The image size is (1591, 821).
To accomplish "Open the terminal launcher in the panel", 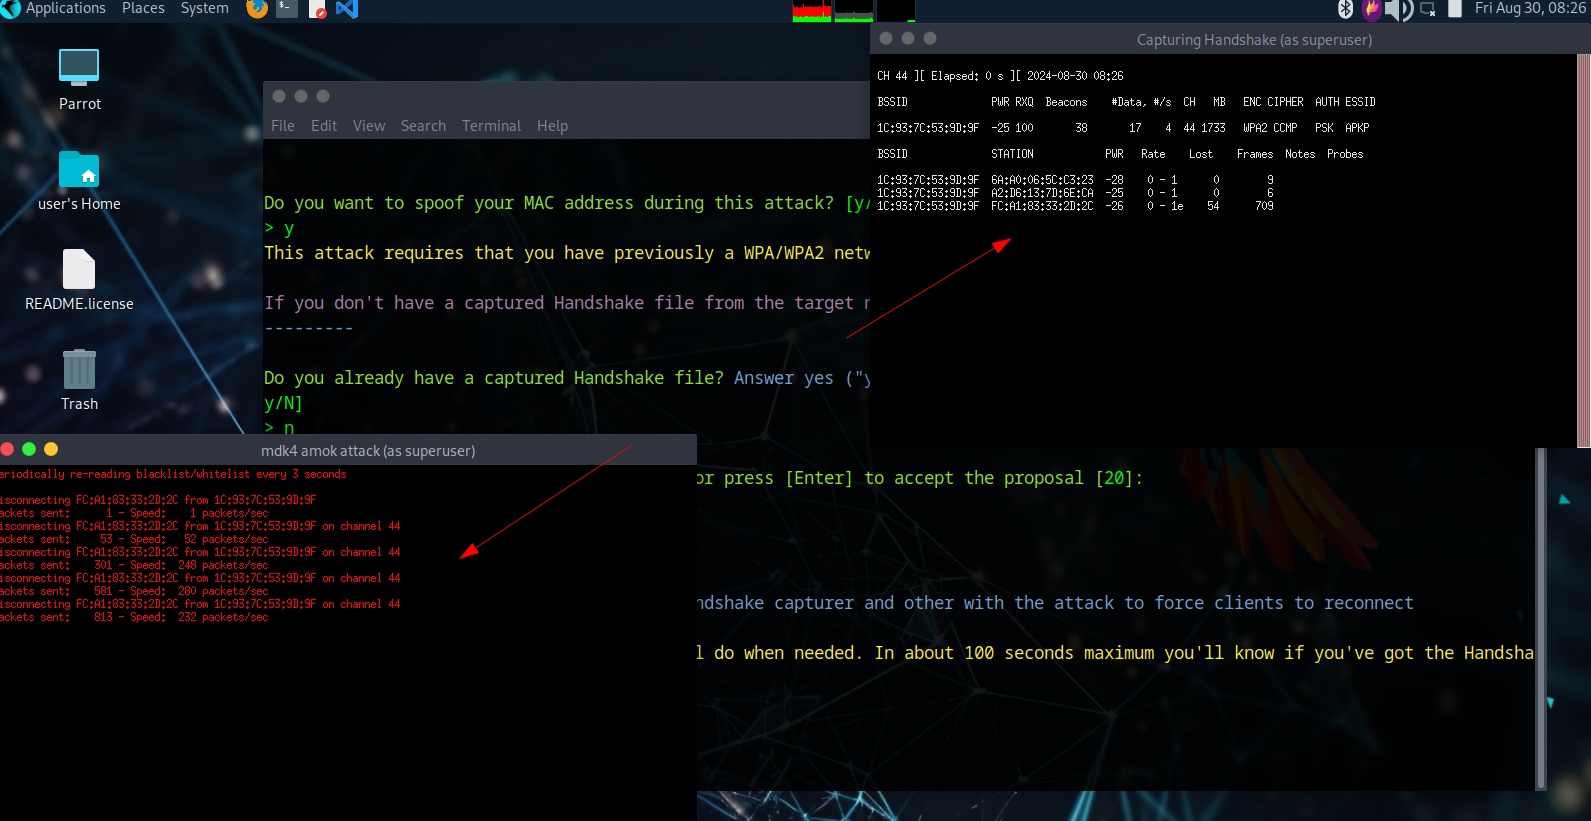I will (287, 9).
